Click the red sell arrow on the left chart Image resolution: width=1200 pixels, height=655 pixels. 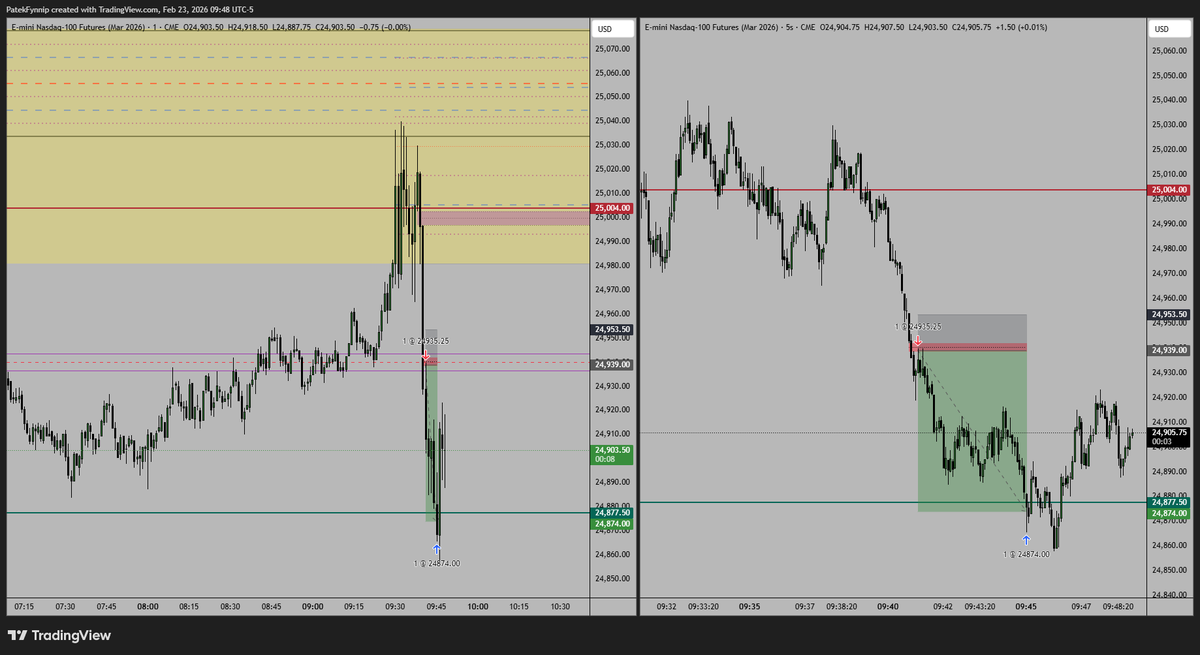pos(425,355)
